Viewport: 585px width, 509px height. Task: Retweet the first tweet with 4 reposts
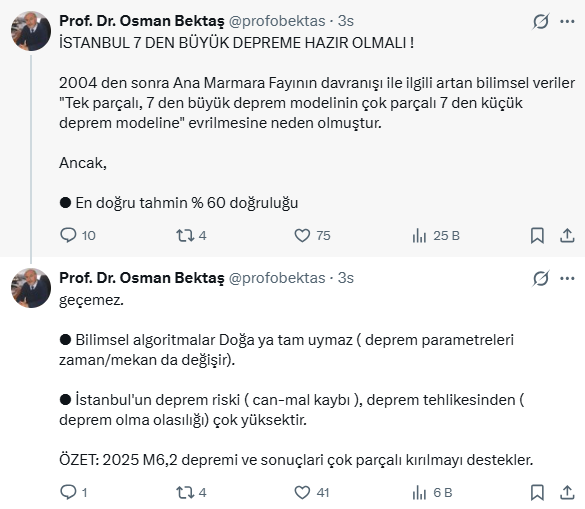pos(191,235)
